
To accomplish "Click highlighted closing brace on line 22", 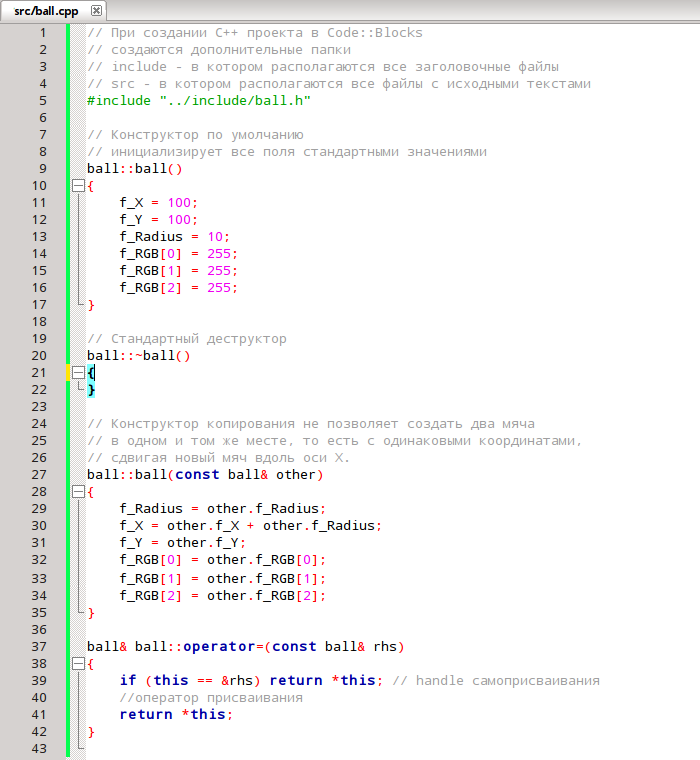I will pyautogui.click(x=91, y=390).
